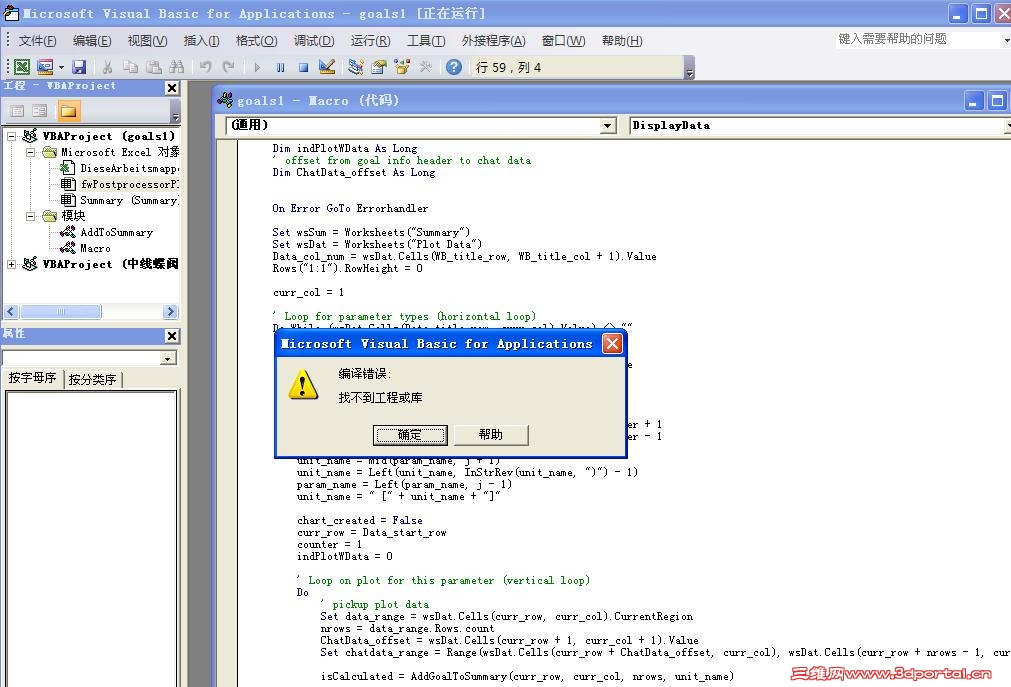
Task: Collapse the 模块 modules folder node
Action: coord(30,216)
